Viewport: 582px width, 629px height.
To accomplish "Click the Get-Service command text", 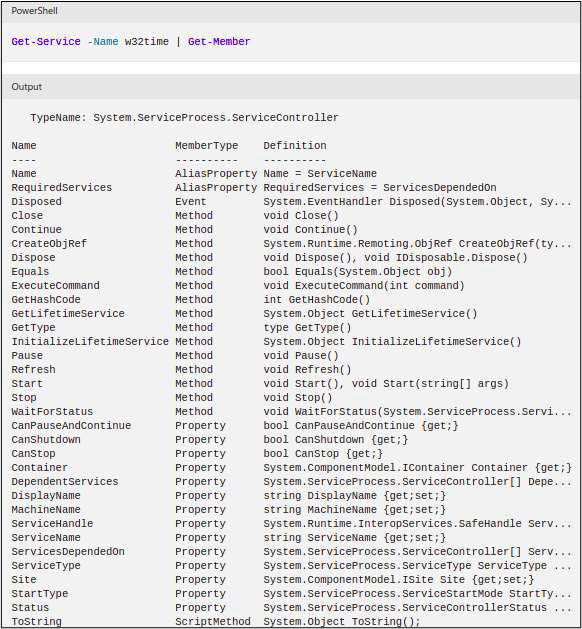I will (46, 41).
